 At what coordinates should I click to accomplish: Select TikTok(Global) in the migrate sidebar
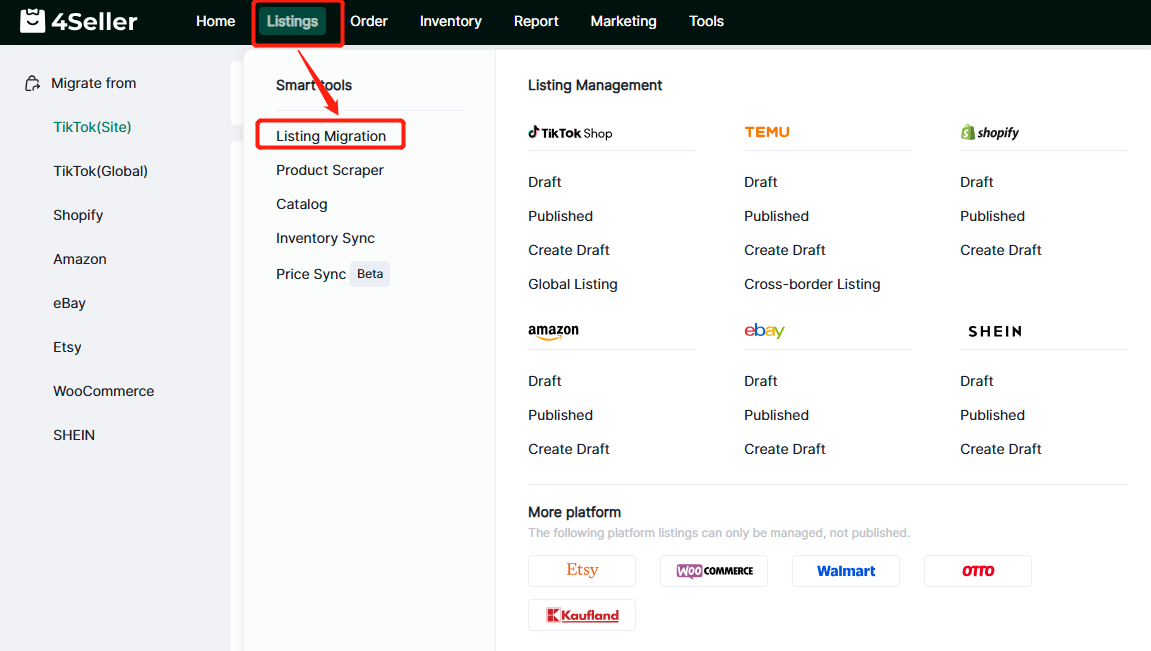click(x=100, y=171)
